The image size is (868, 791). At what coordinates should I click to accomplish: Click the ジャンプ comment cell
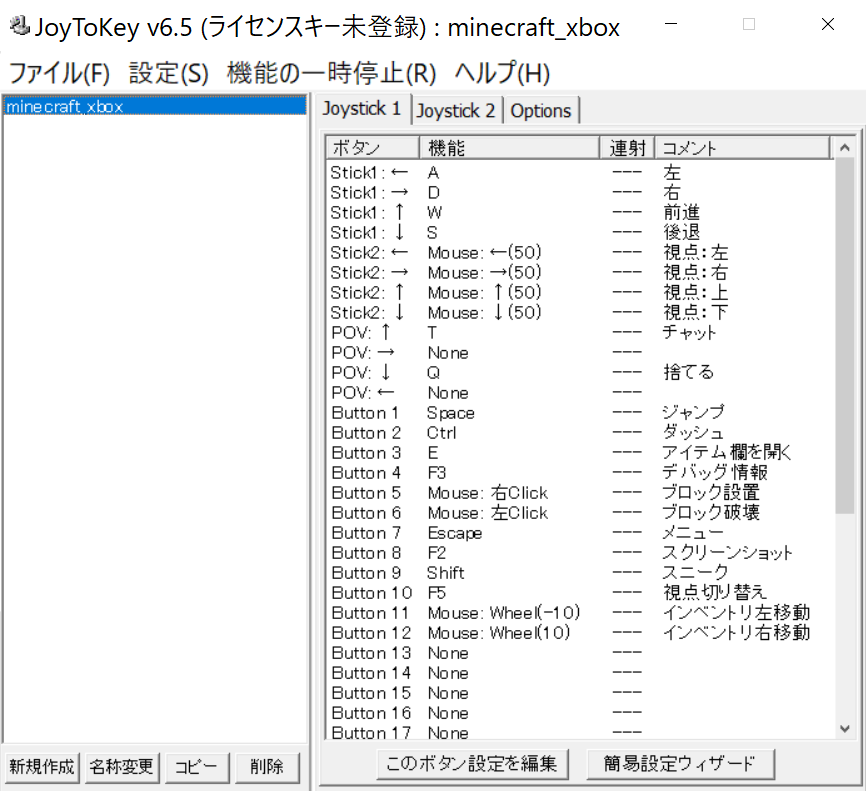pyautogui.click(x=694, y=412)
